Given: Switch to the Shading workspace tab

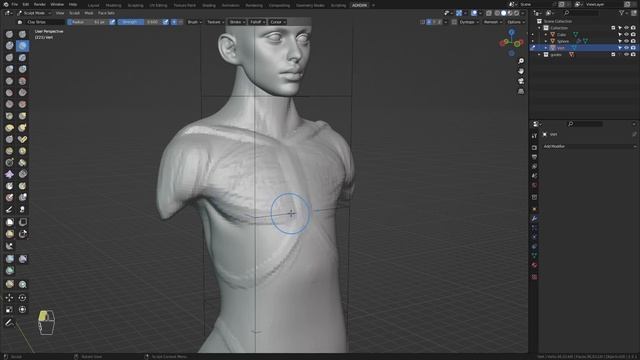Looking at the screenshot, I should click(209, 5).
